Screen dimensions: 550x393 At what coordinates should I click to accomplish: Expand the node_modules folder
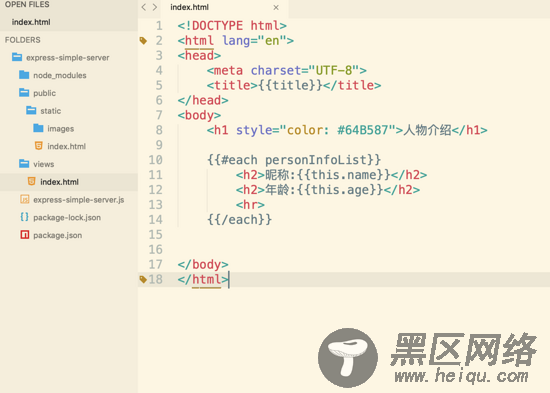60,75
